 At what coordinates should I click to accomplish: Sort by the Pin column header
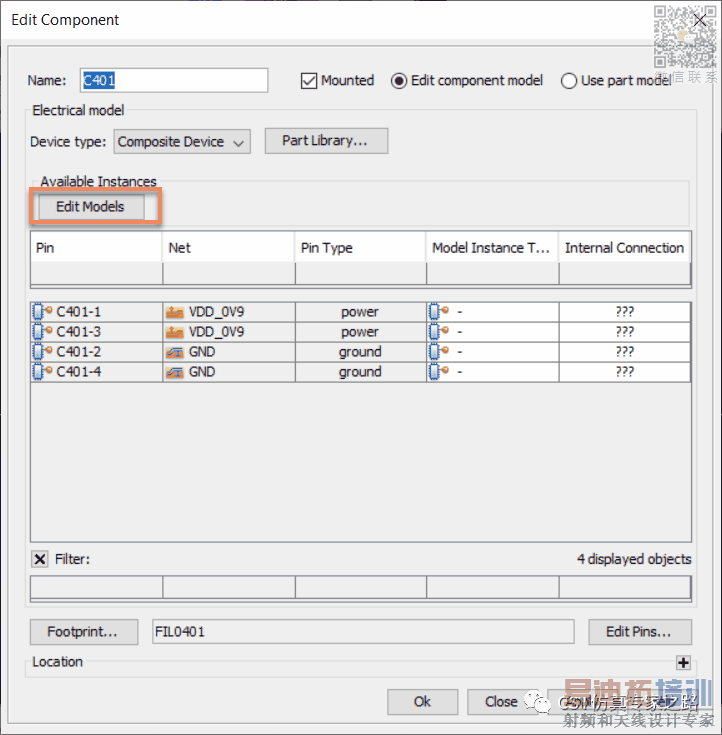pos(97,248)
